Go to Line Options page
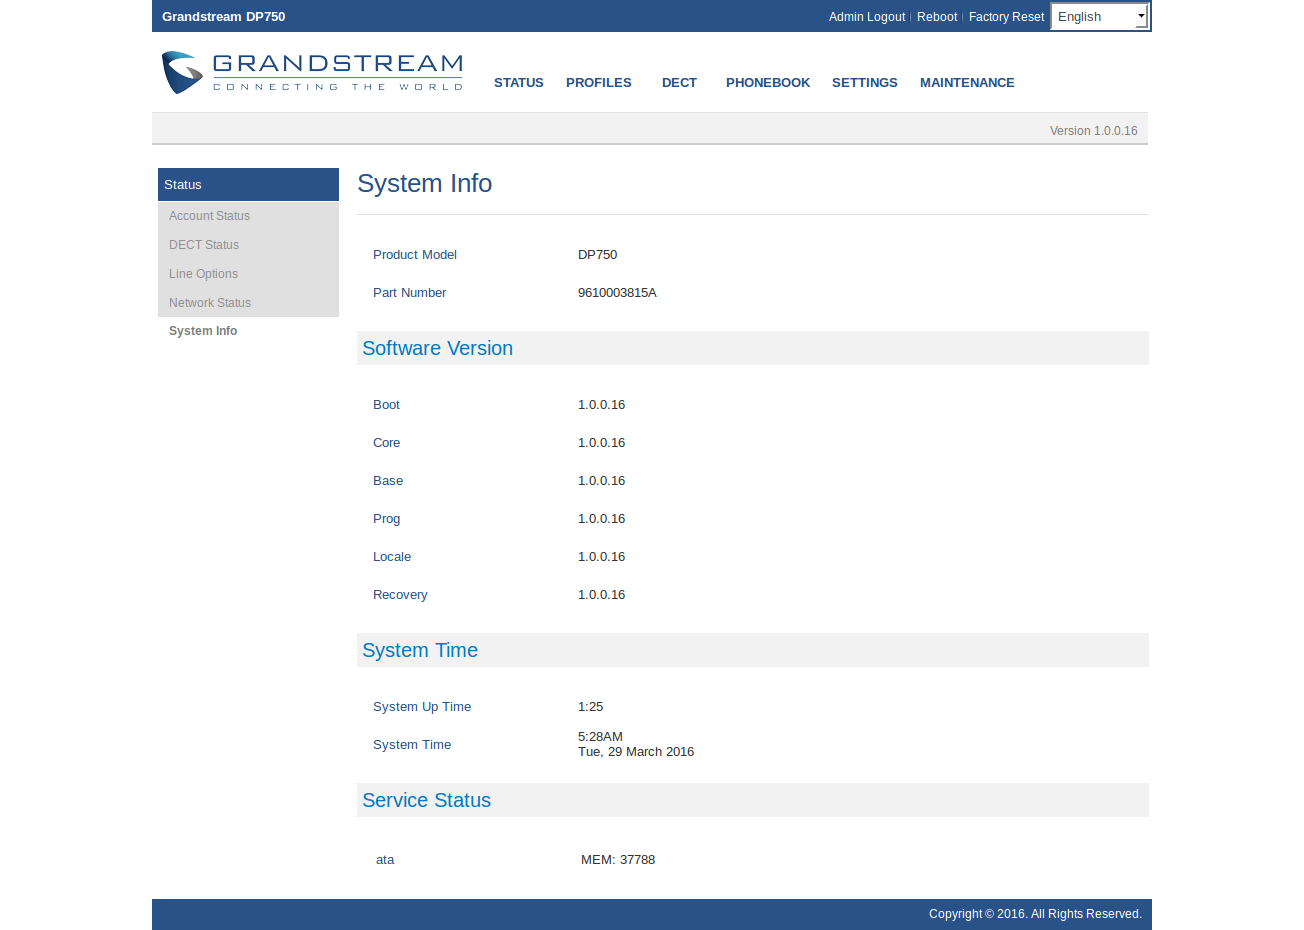The width and height of the screenshot is (1304, 930). tap(203, 274)
